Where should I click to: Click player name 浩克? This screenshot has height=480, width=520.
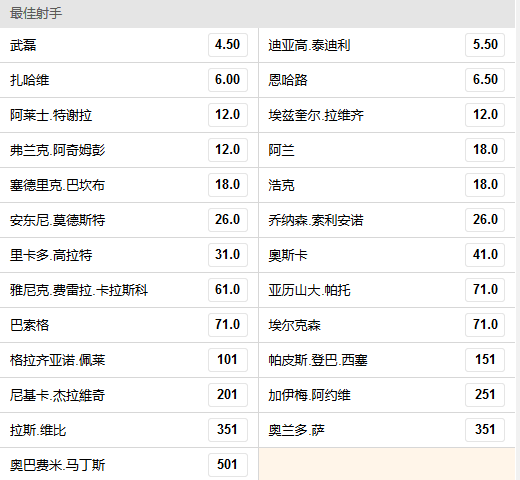click(281, 185)
